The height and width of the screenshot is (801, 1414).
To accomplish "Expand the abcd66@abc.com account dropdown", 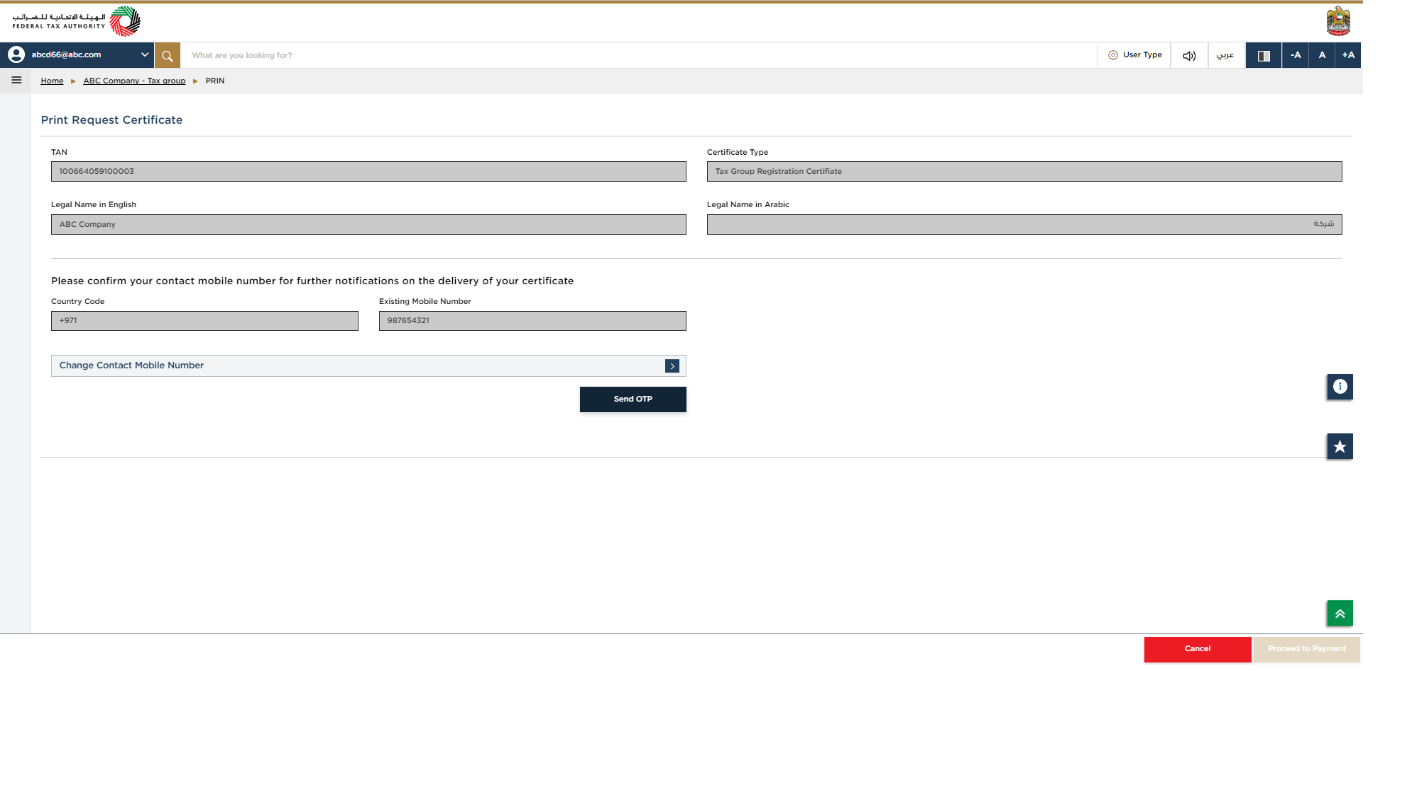I will 145,55.
